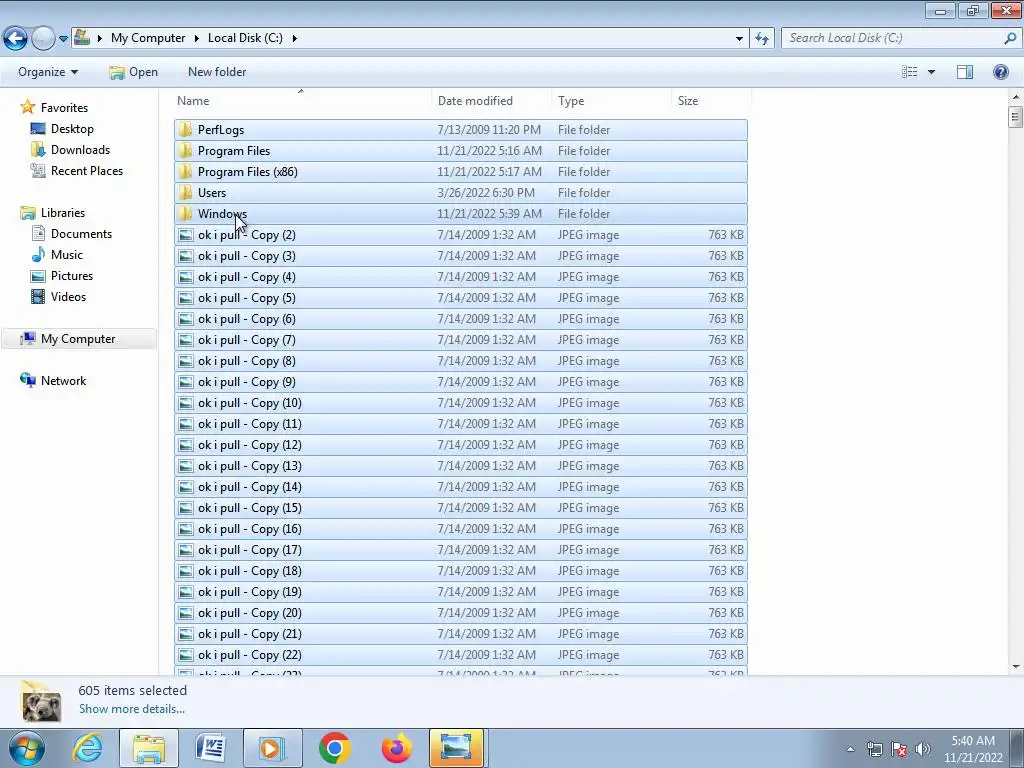Select file ok i pull - Copy (22)
This screenshot has height=768, width=1024.
[461, 655]
